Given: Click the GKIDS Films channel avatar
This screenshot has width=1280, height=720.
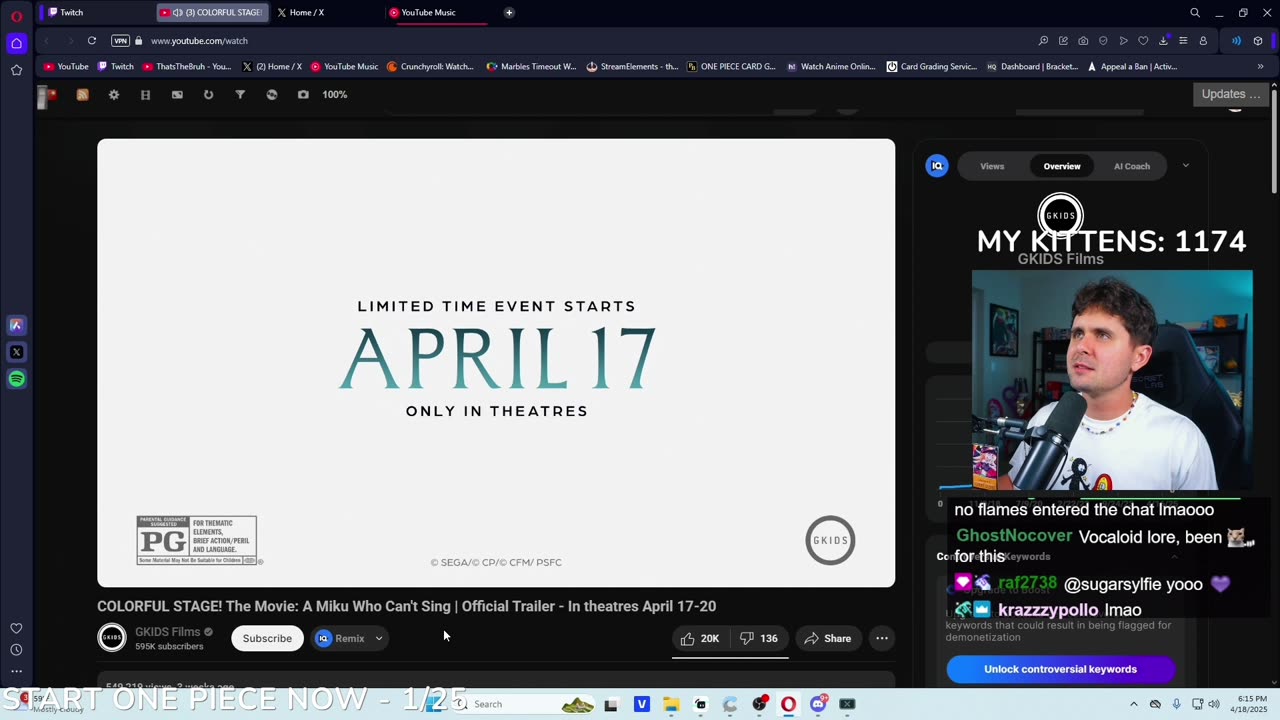Looking at the screenshot, I should click(112, 638).
